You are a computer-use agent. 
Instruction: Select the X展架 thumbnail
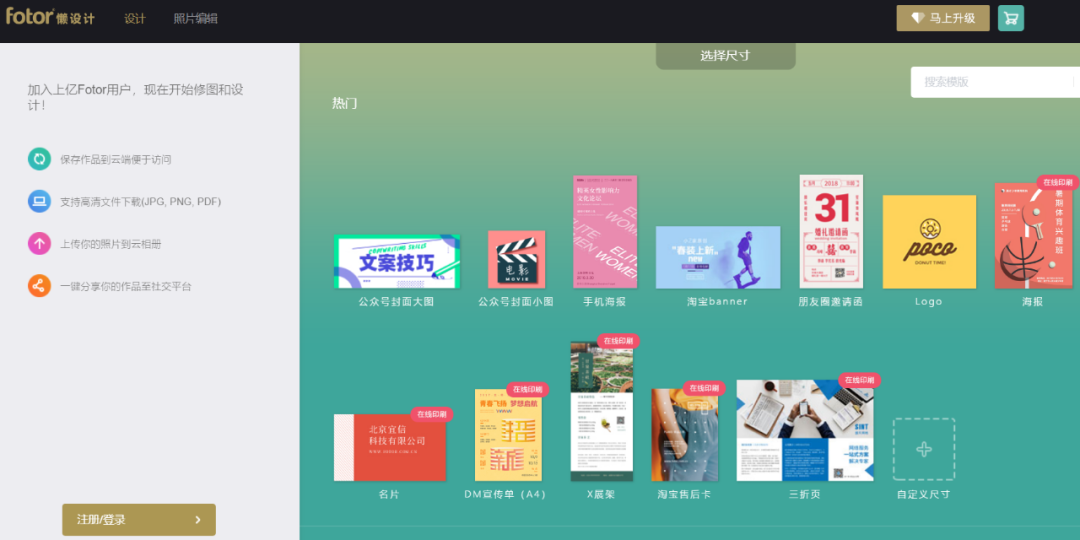click(x=602, y=411)
